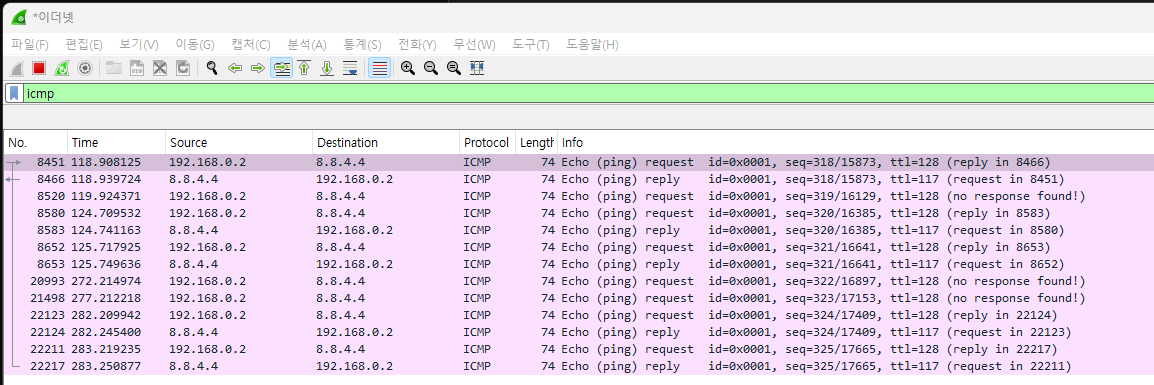
Task: Zoom out main window text
Action: pos(431,68)
